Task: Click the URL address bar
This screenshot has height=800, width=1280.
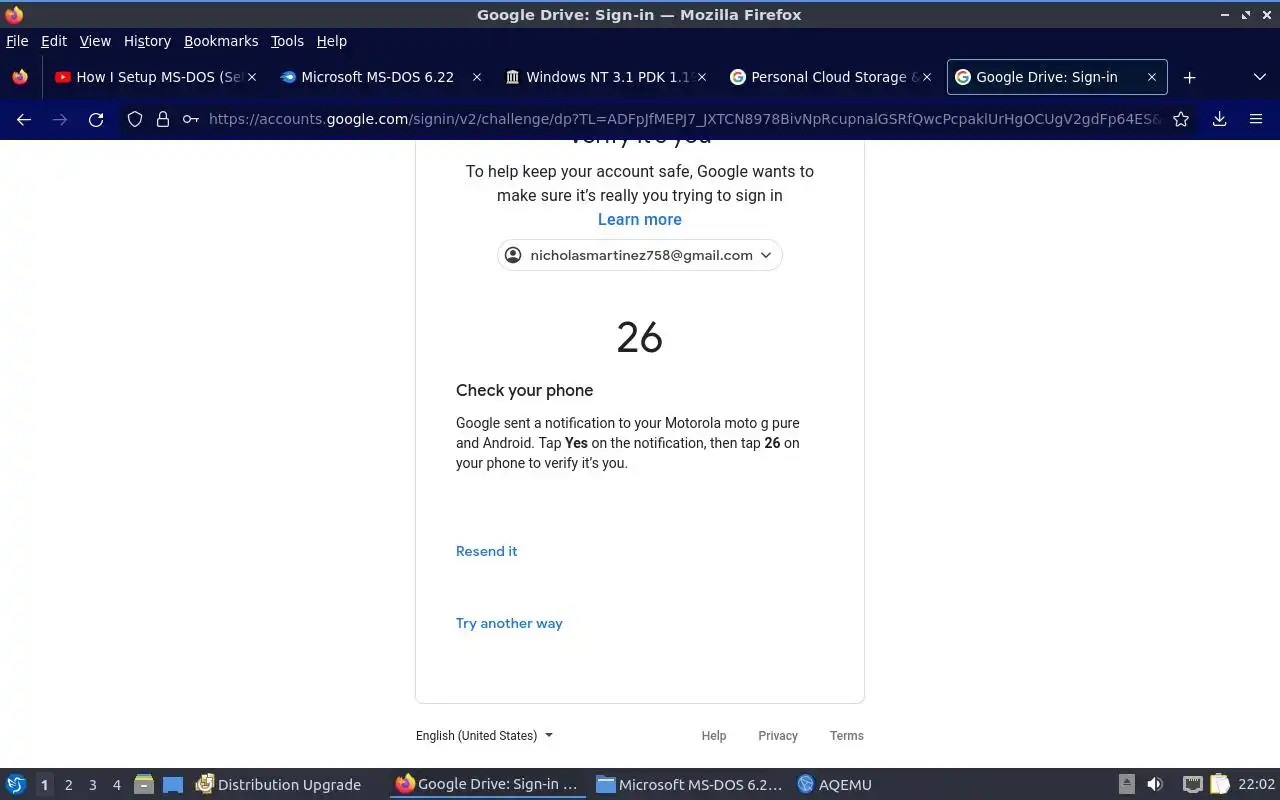Action: tap(684, 119)
